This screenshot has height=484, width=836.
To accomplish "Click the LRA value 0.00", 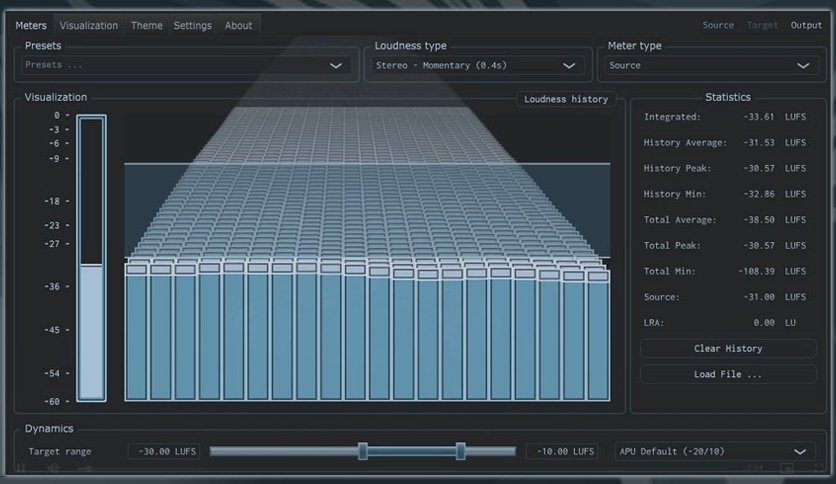I will 763,322.
